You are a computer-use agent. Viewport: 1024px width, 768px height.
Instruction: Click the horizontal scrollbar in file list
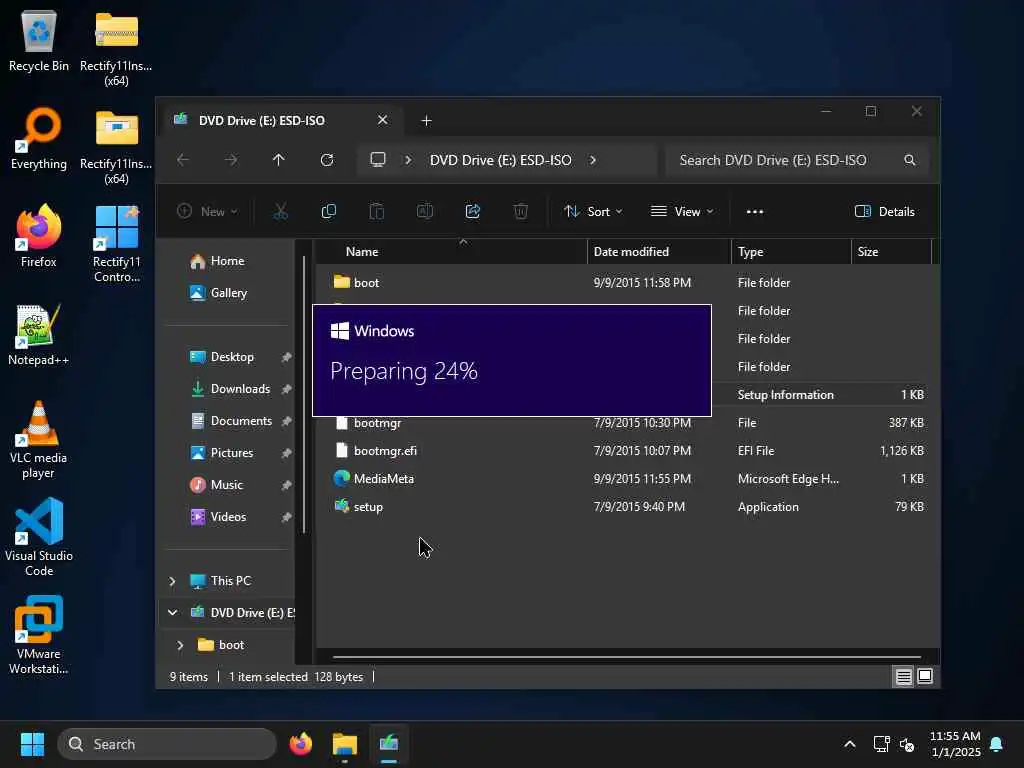(x=627, y=657)
